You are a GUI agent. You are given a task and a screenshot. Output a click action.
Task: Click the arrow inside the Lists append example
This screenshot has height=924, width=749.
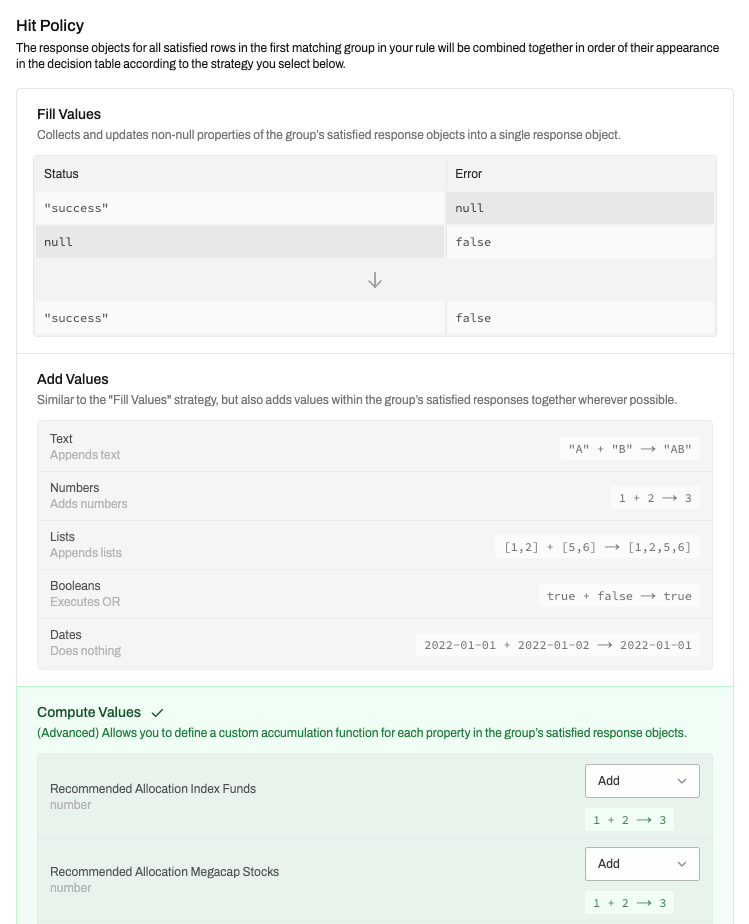(611, 546)
